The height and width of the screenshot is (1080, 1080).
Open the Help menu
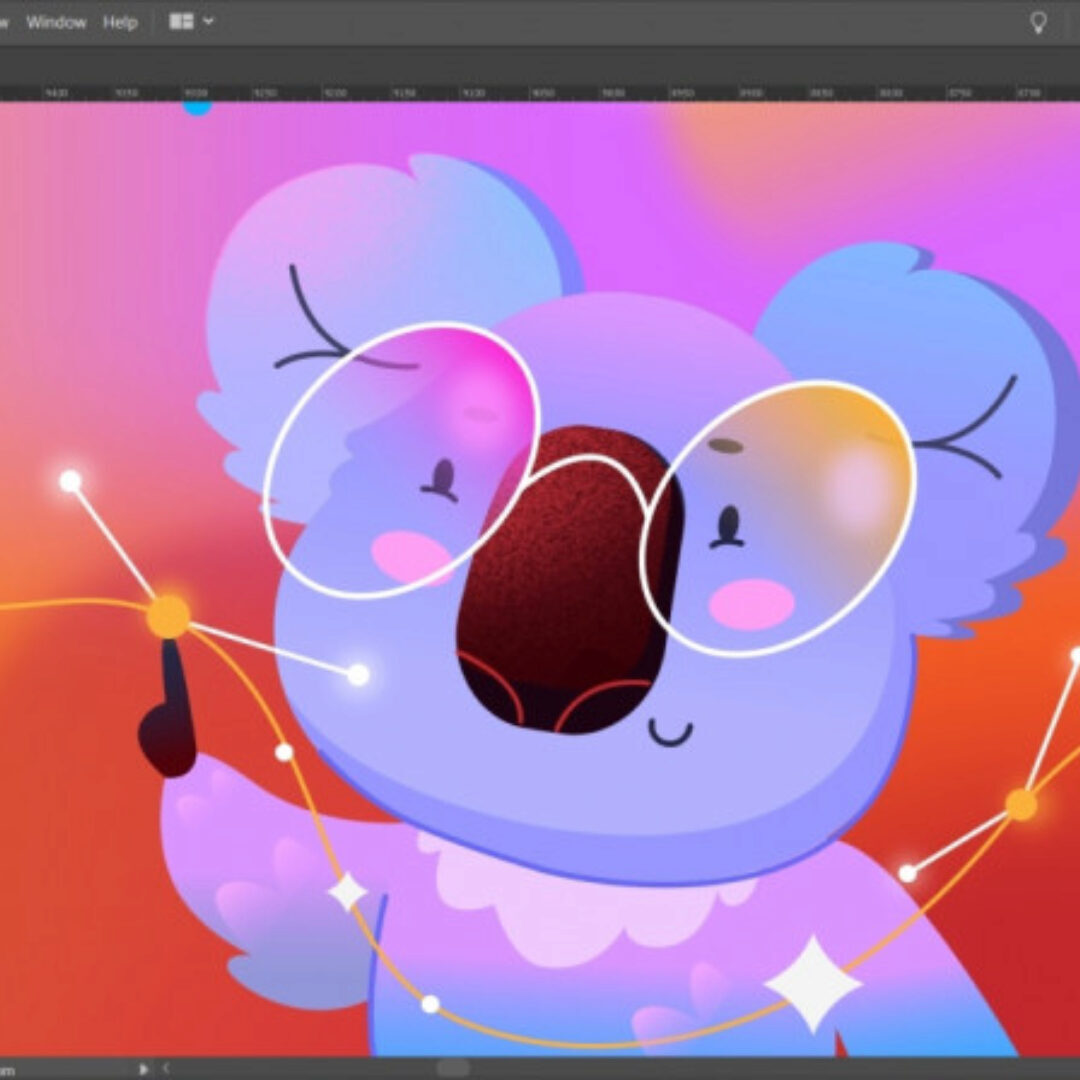click(x=120, y=22)
